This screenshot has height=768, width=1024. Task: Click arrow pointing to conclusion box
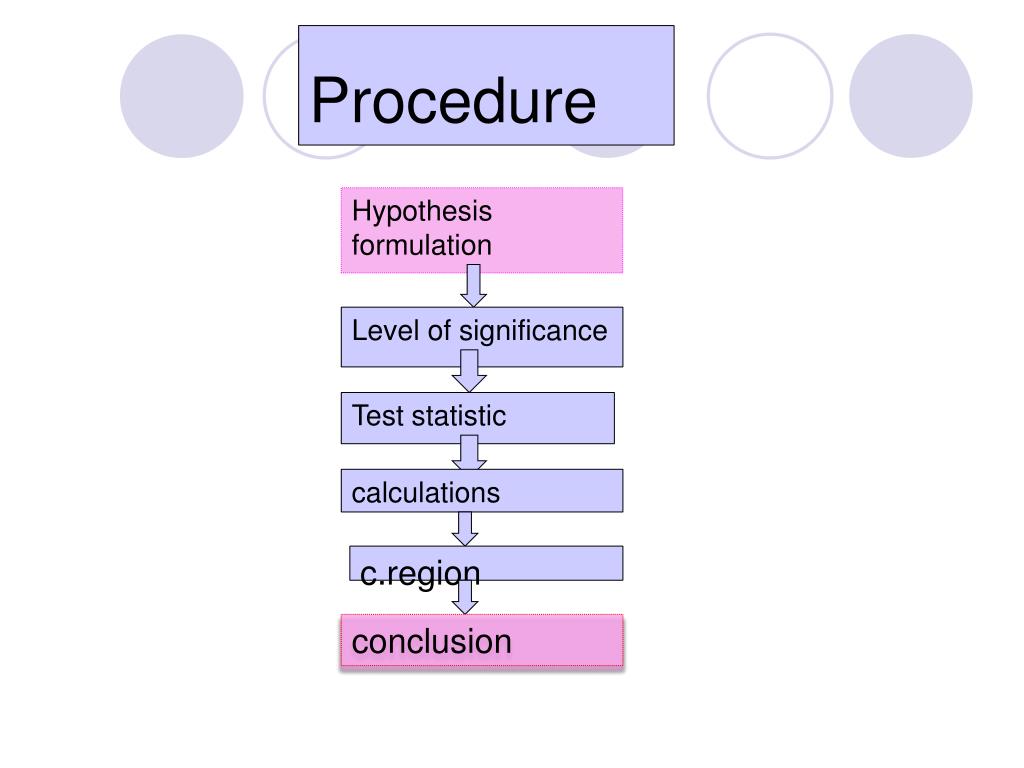[465, 597]
